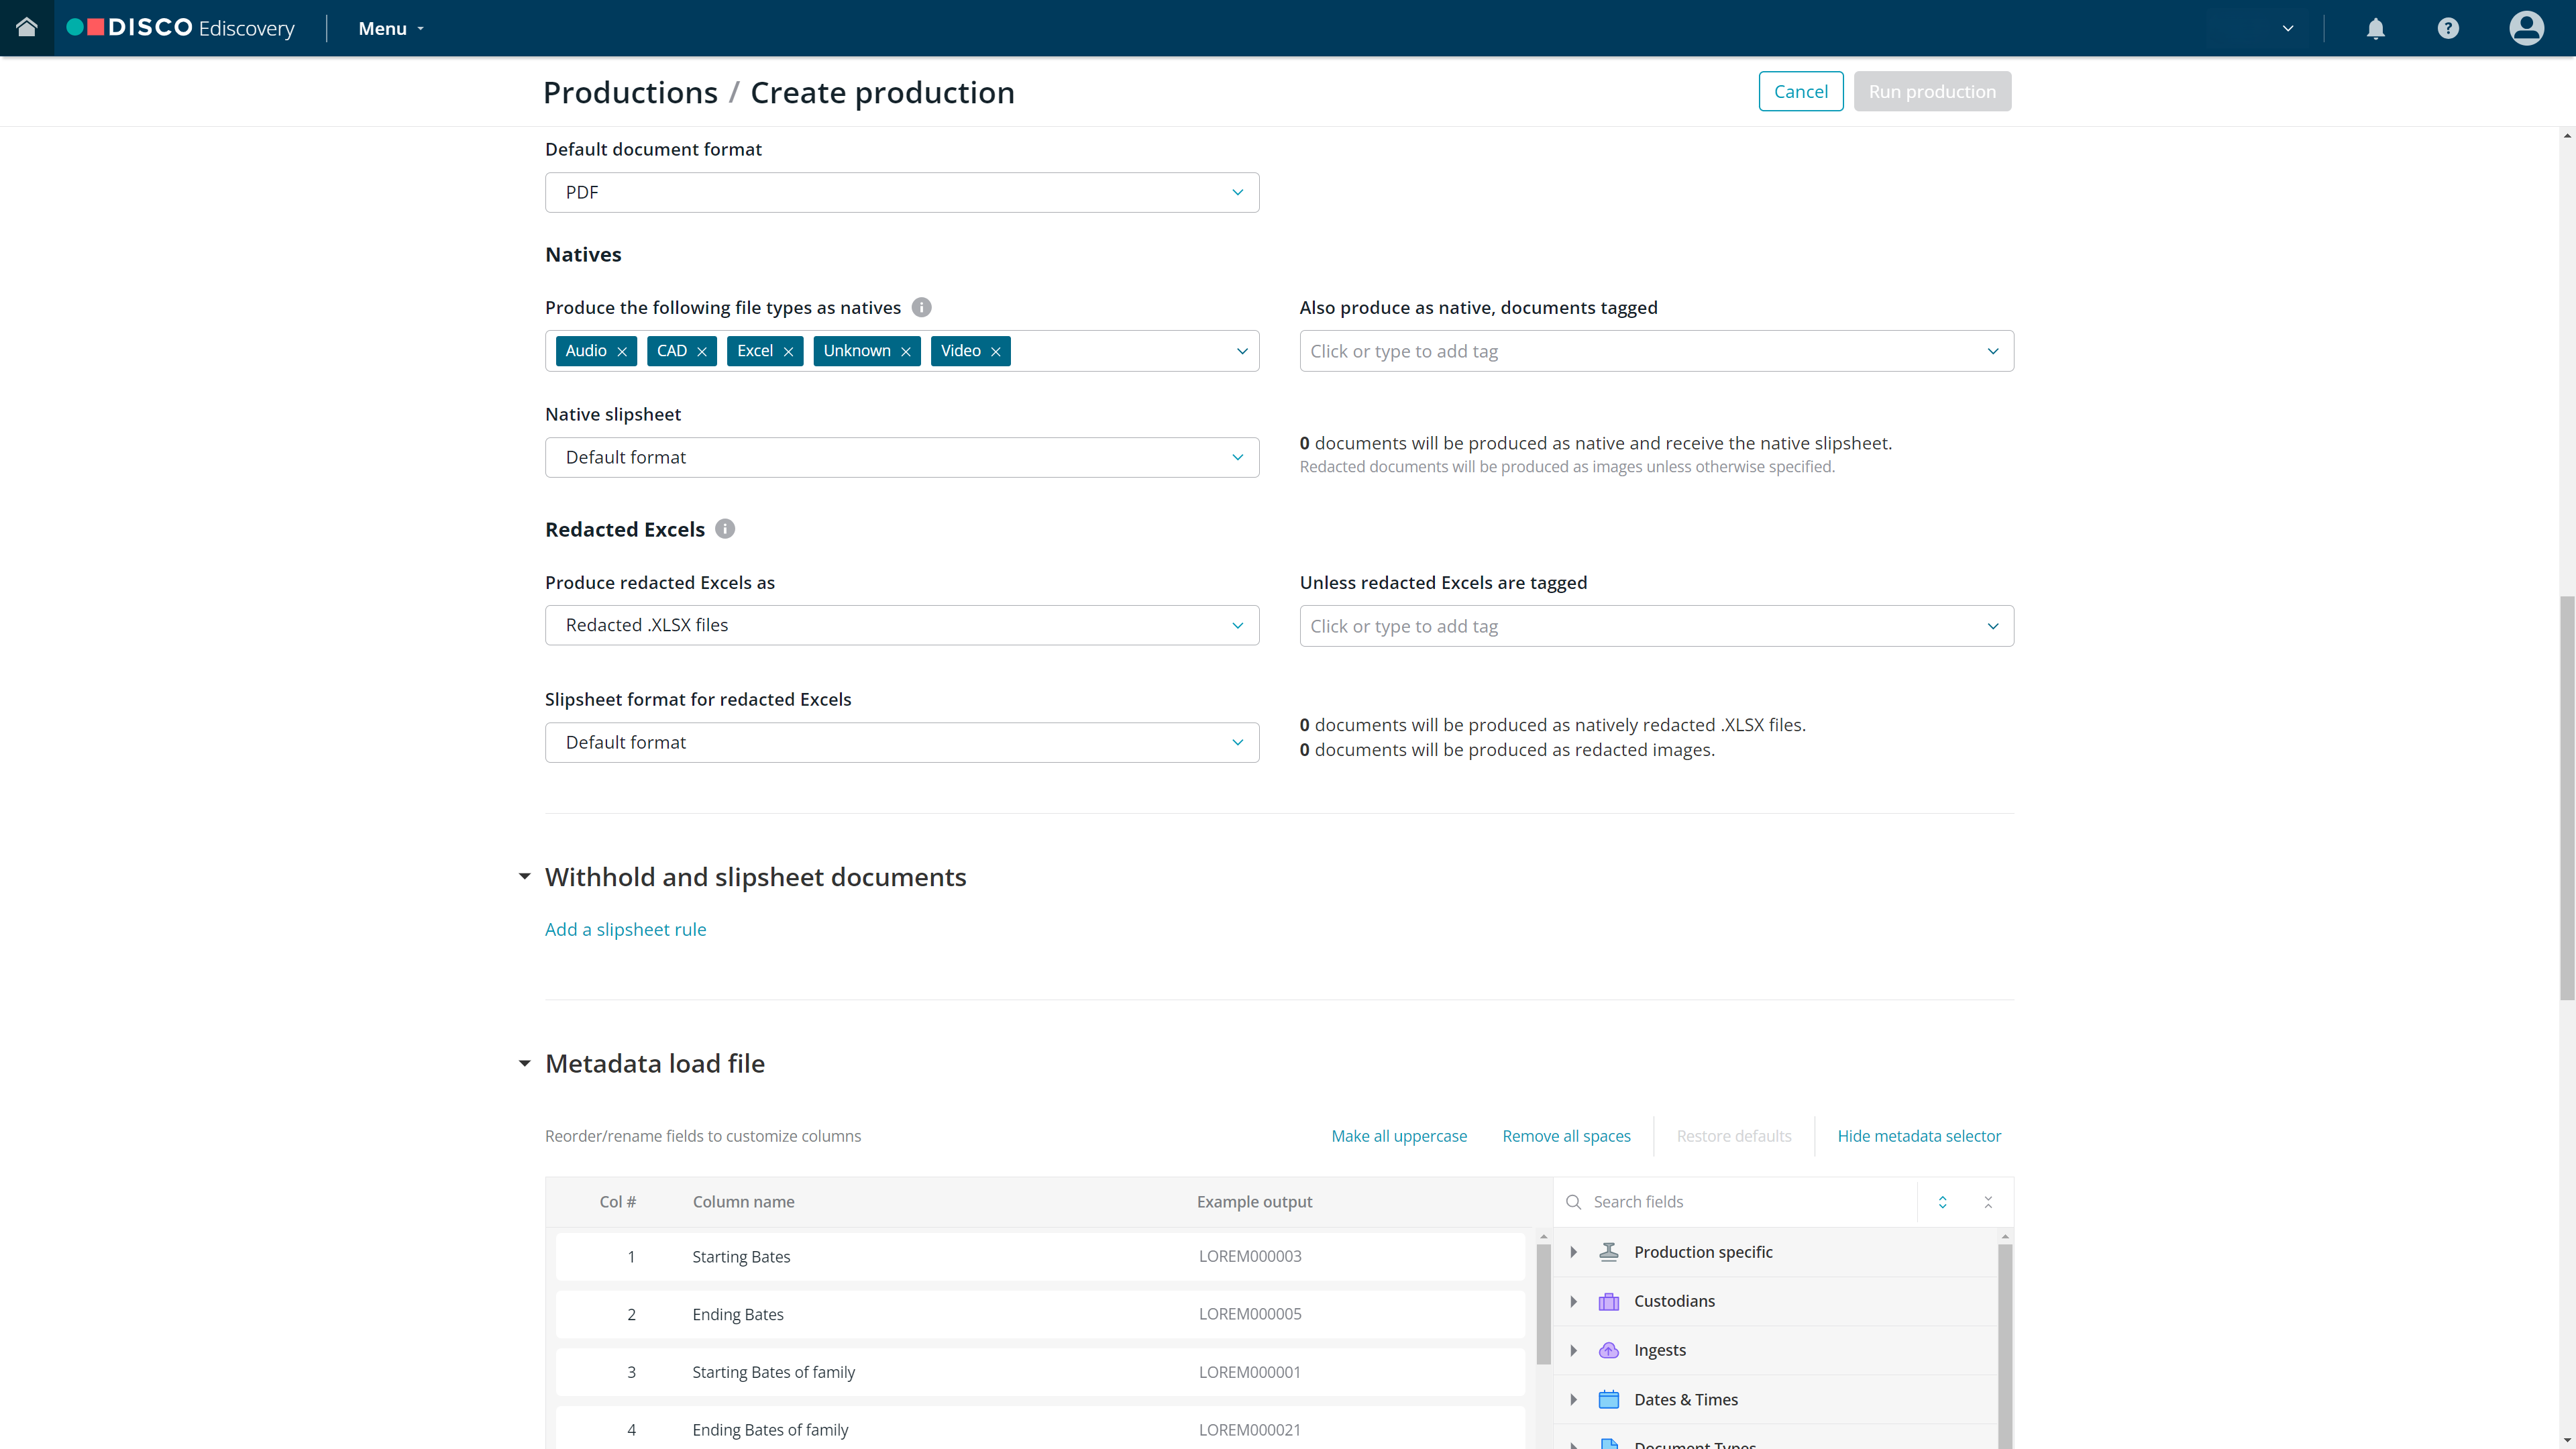Click info icon next to natives file types
Screen dimensions: 2576x1449
(x=921, y=307)
